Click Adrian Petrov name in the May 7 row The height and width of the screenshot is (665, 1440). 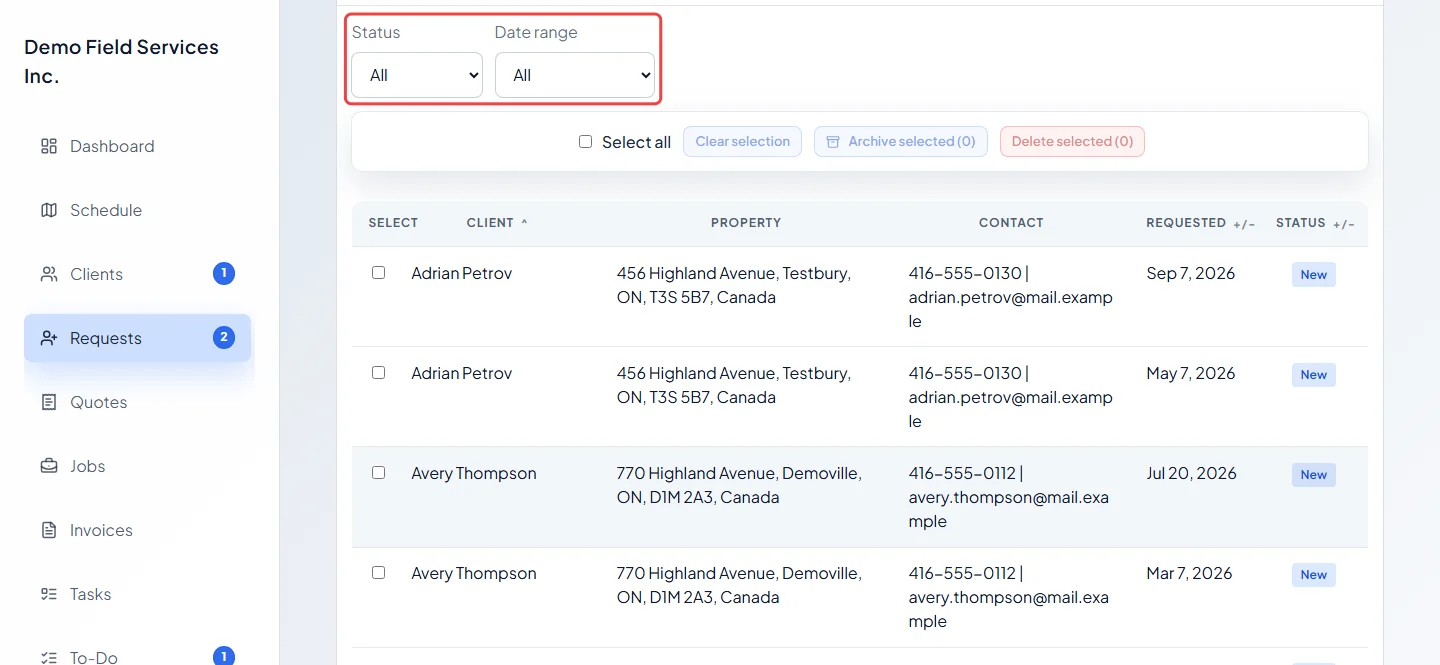[461, 373]
